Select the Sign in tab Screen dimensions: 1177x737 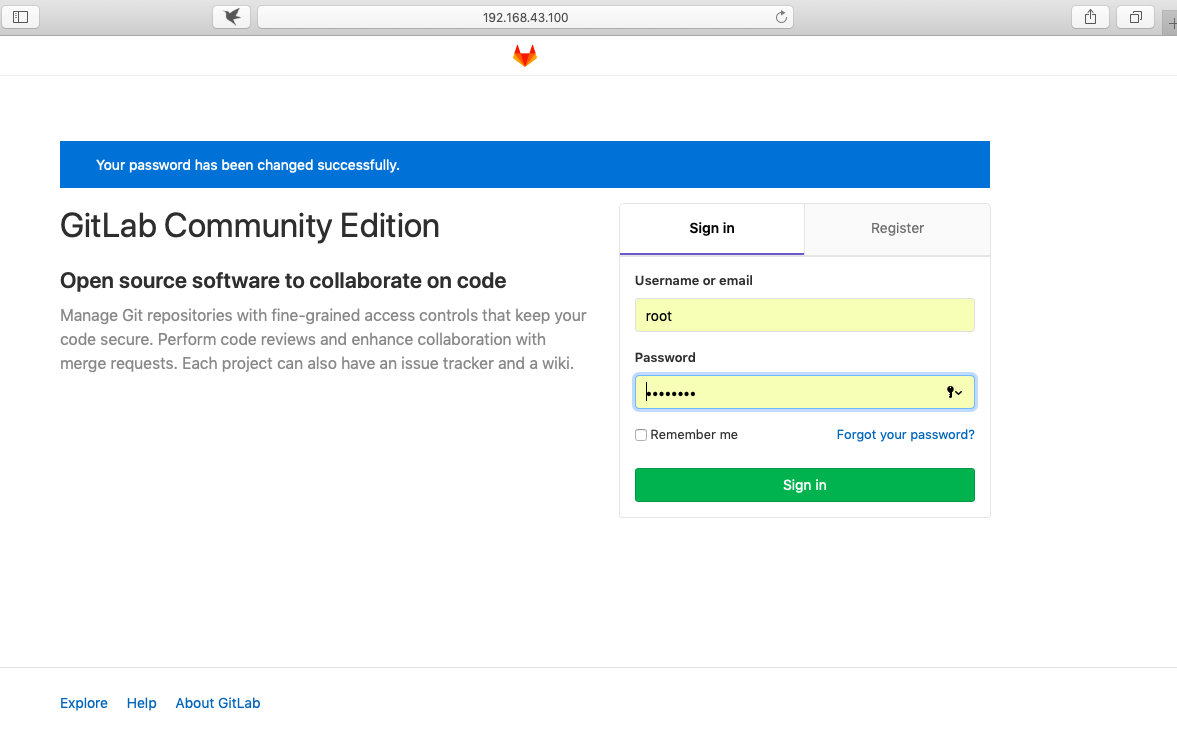pos(711,228)
